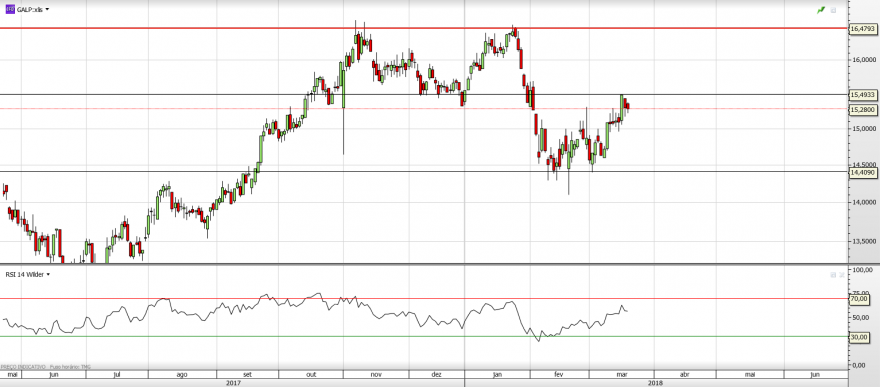Close the RSI indicator panel
The height and width of the screenshot is (387, 880).
coord(841,274)
